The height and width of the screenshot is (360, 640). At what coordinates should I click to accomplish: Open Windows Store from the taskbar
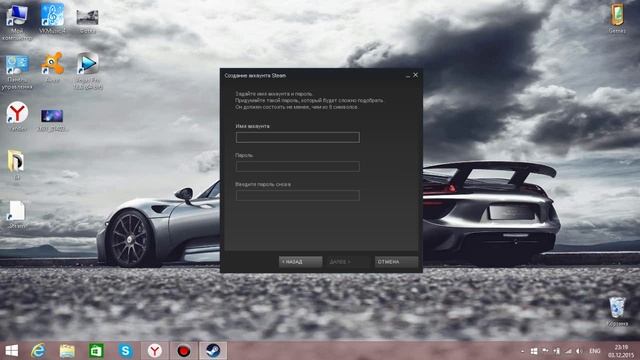click(96, 351)
